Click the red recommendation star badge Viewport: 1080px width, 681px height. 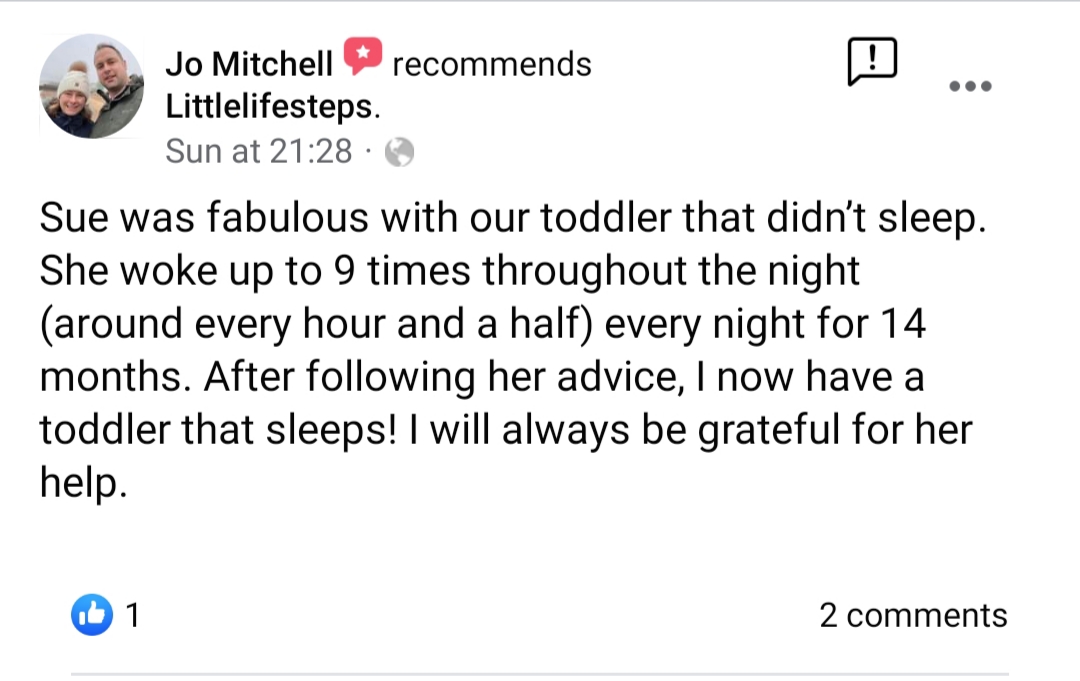point(363,58)
